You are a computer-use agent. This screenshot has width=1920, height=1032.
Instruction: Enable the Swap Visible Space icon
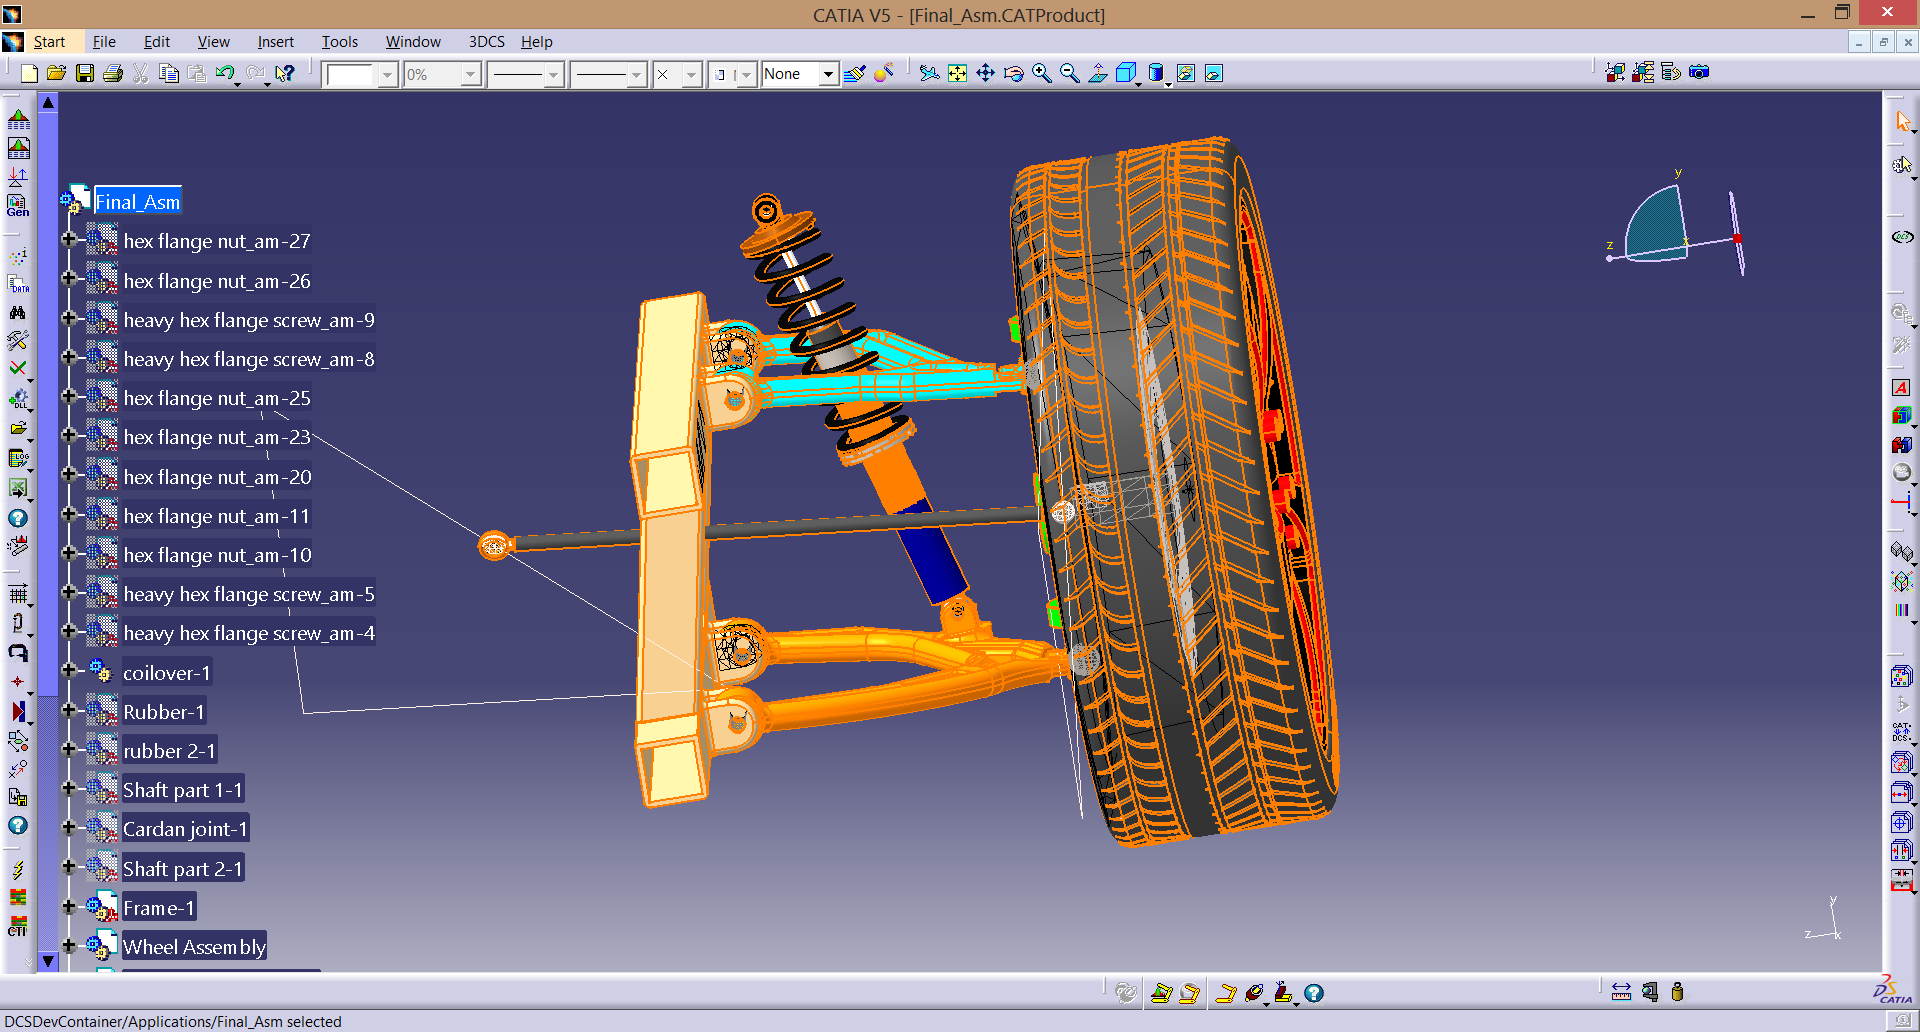1213,73
